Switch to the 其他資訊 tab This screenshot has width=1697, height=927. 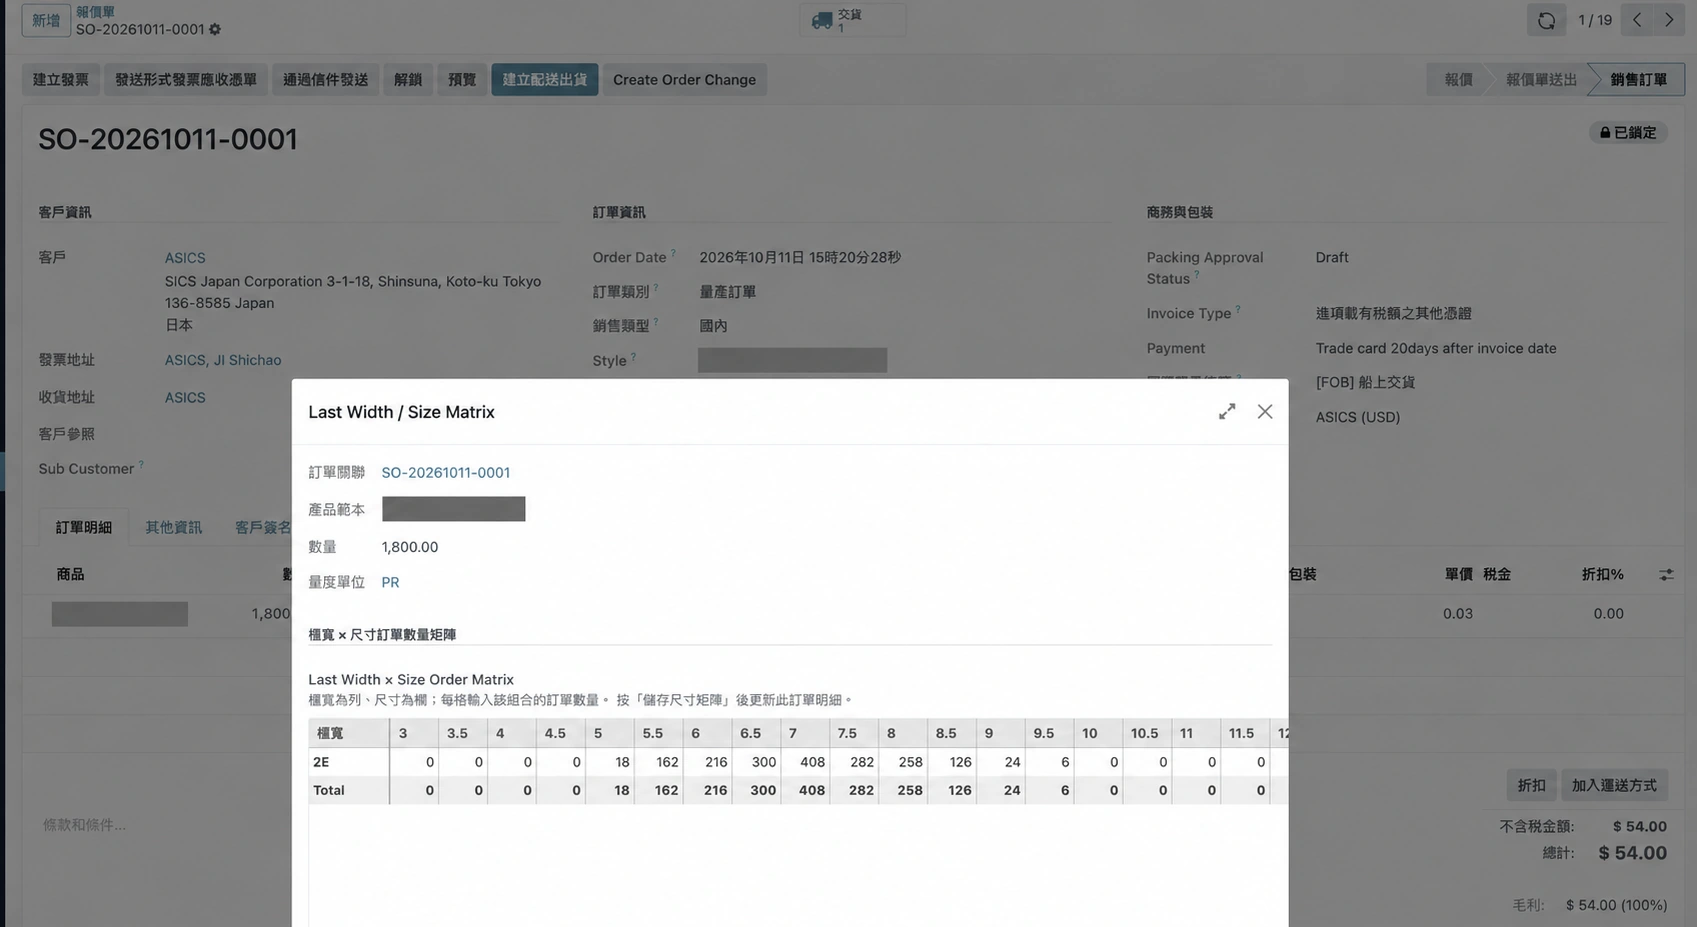pos(173,527)
